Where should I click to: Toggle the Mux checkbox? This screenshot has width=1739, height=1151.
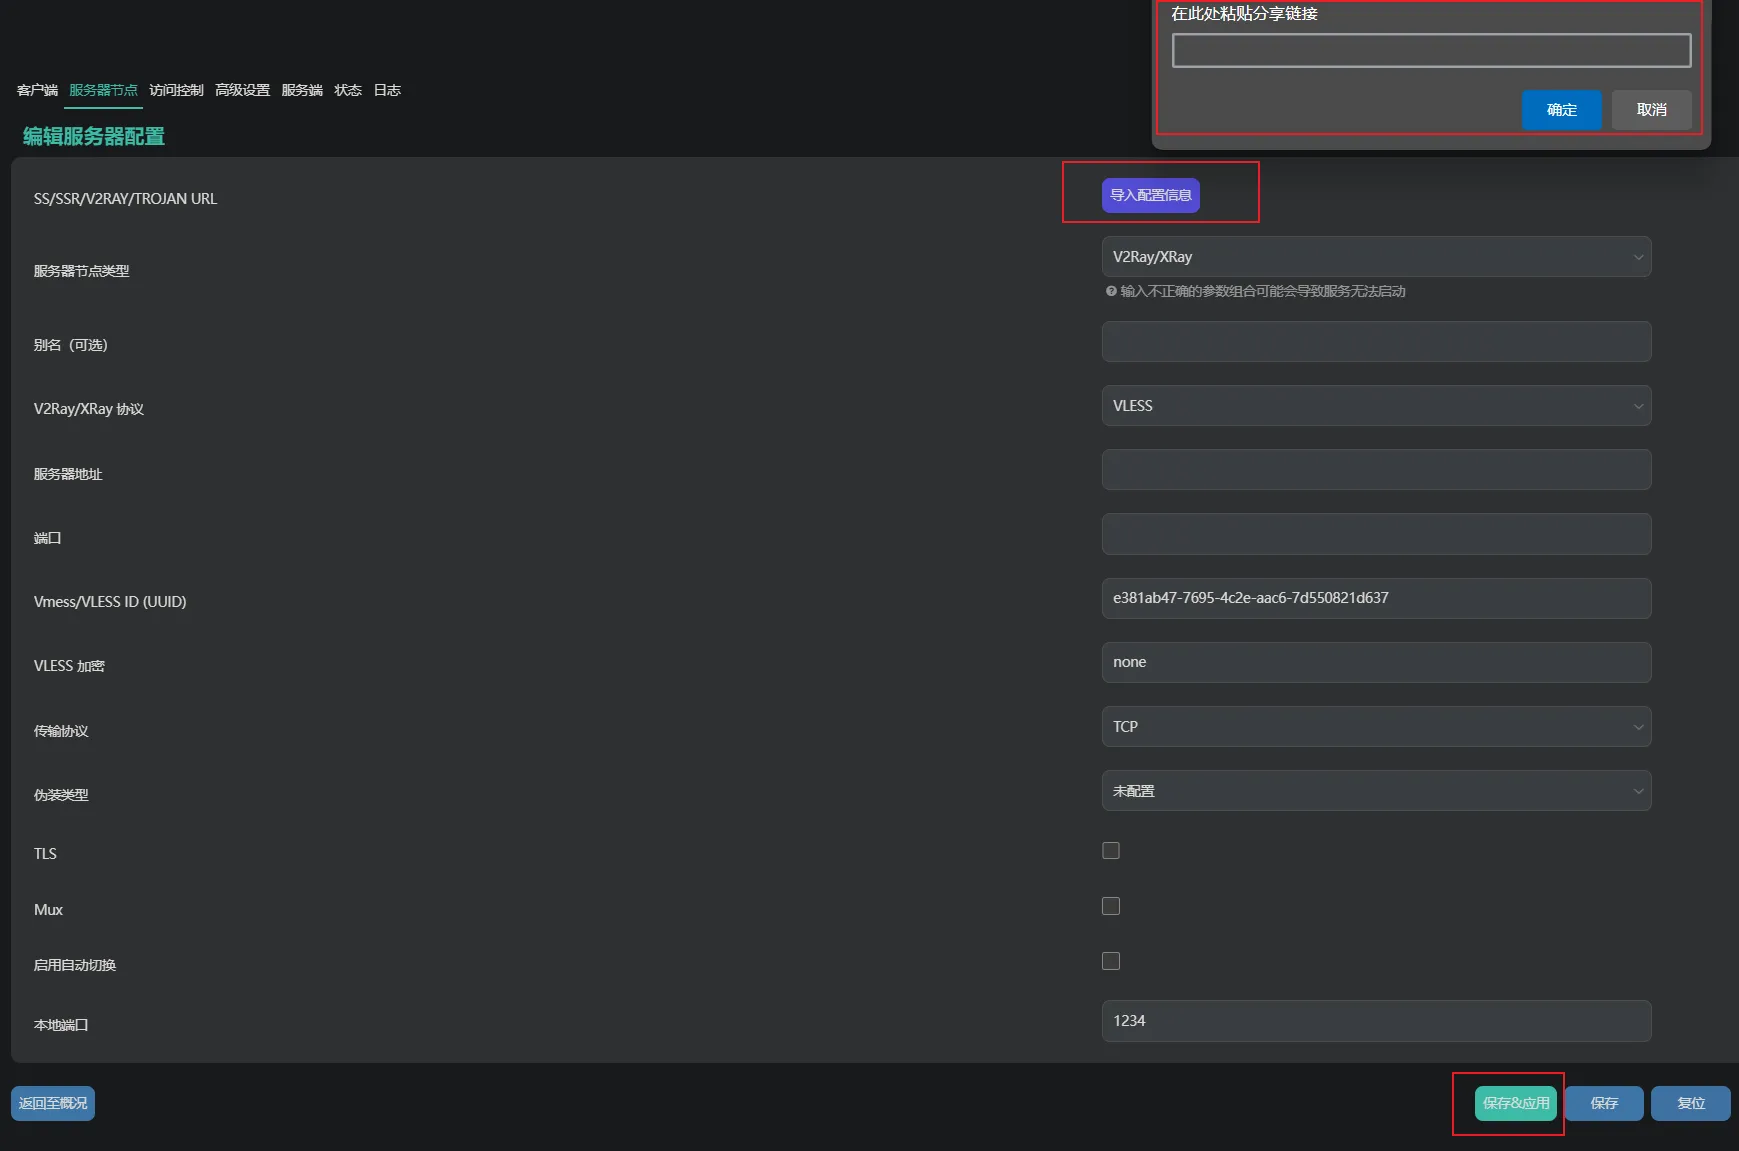coord(1110,906)
